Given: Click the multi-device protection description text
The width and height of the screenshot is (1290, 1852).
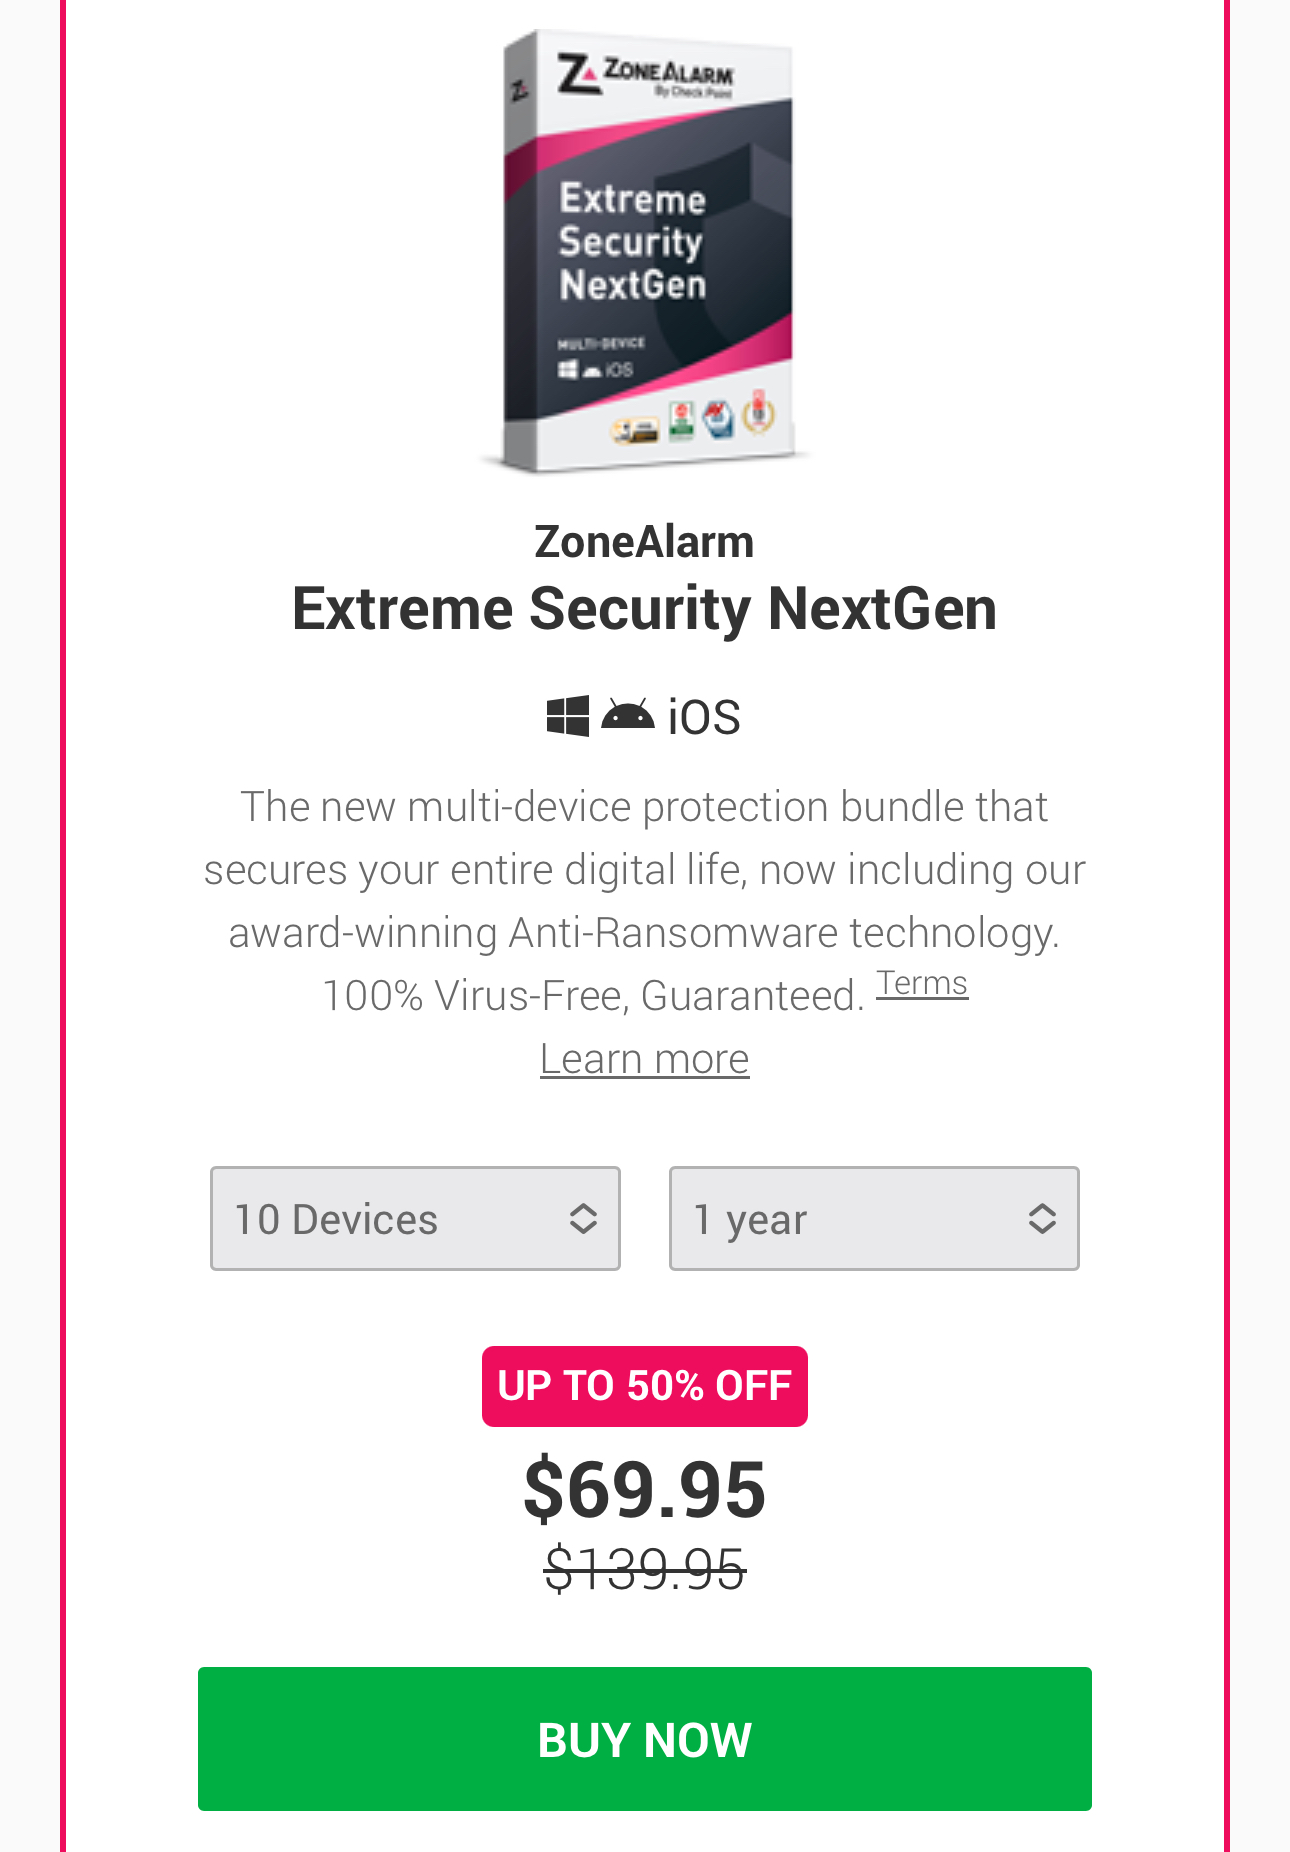Looking at the screenshot, I should (x=644, y=870).
